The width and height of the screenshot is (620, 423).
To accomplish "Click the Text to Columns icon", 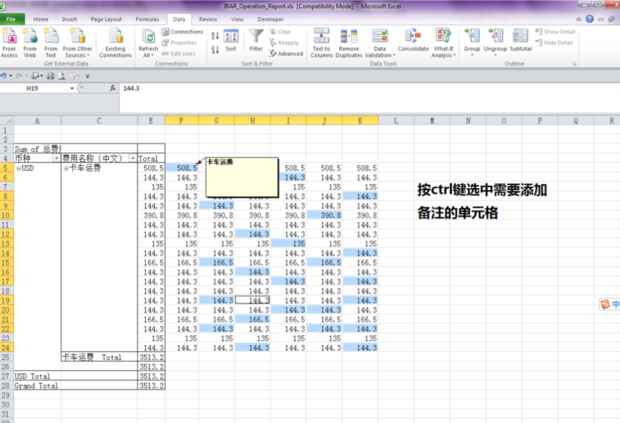I will pyautogui.click(x=321, y=37).
